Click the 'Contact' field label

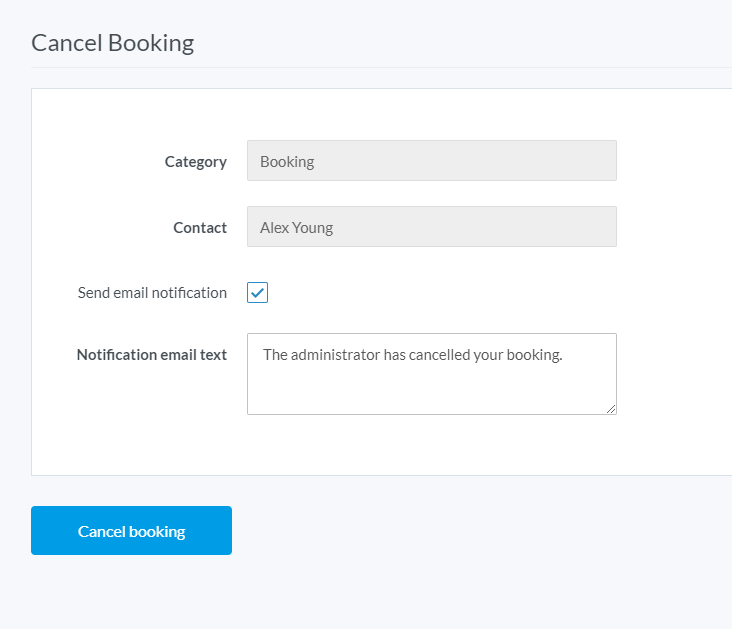199,227
